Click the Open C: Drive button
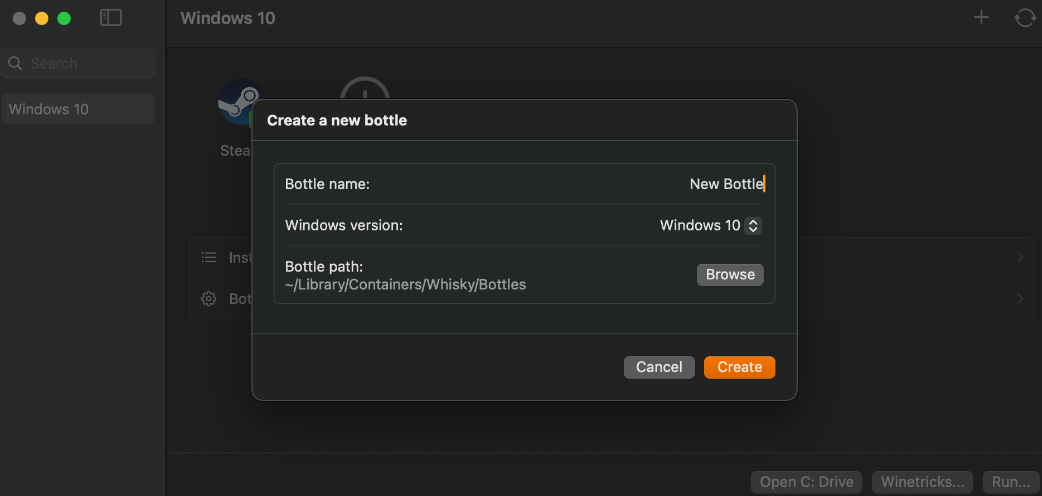 click(806, 482)
